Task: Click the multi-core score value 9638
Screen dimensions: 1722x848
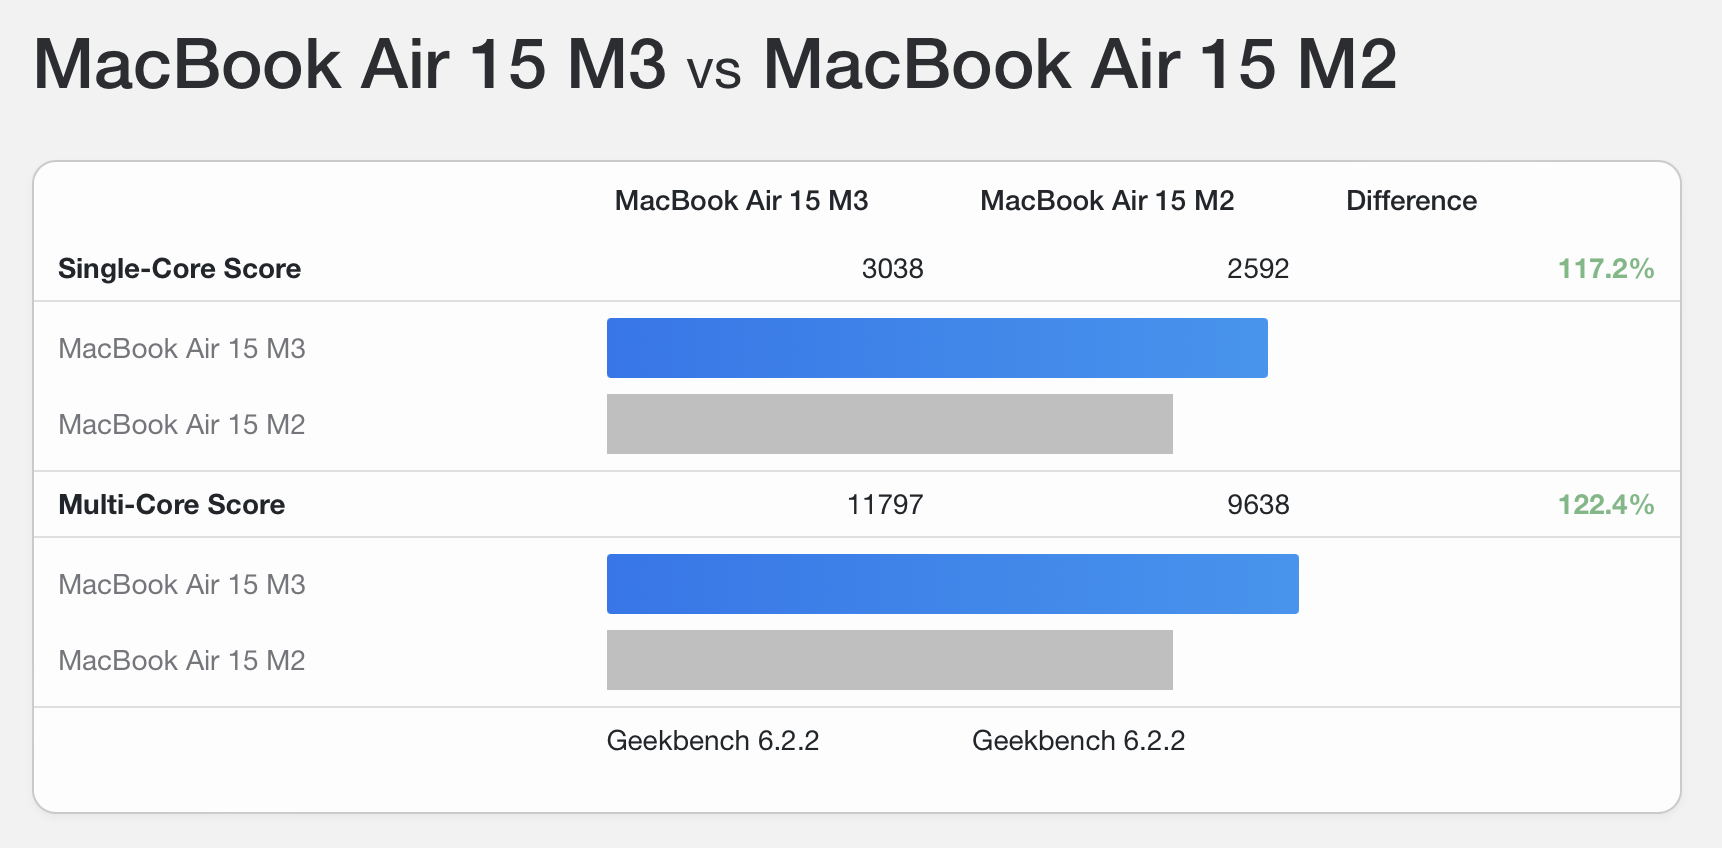Action: click(x=1258, y=505)
